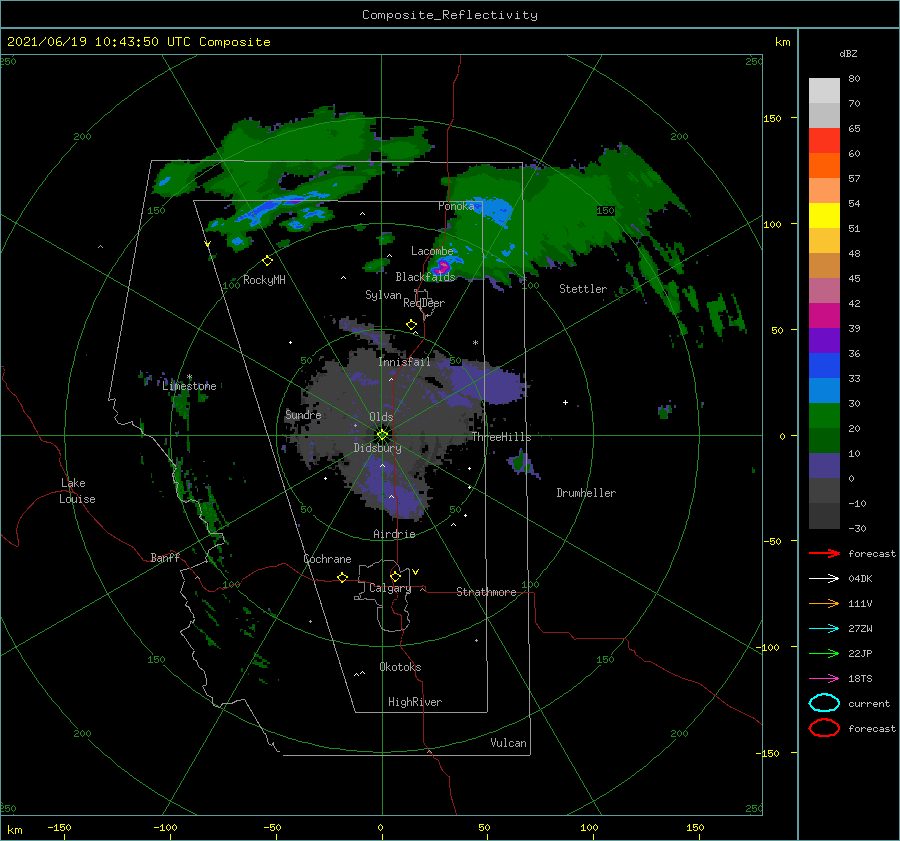Click the Drumheller city label
This screenshot has width=900, height=841.
[586, 493]
